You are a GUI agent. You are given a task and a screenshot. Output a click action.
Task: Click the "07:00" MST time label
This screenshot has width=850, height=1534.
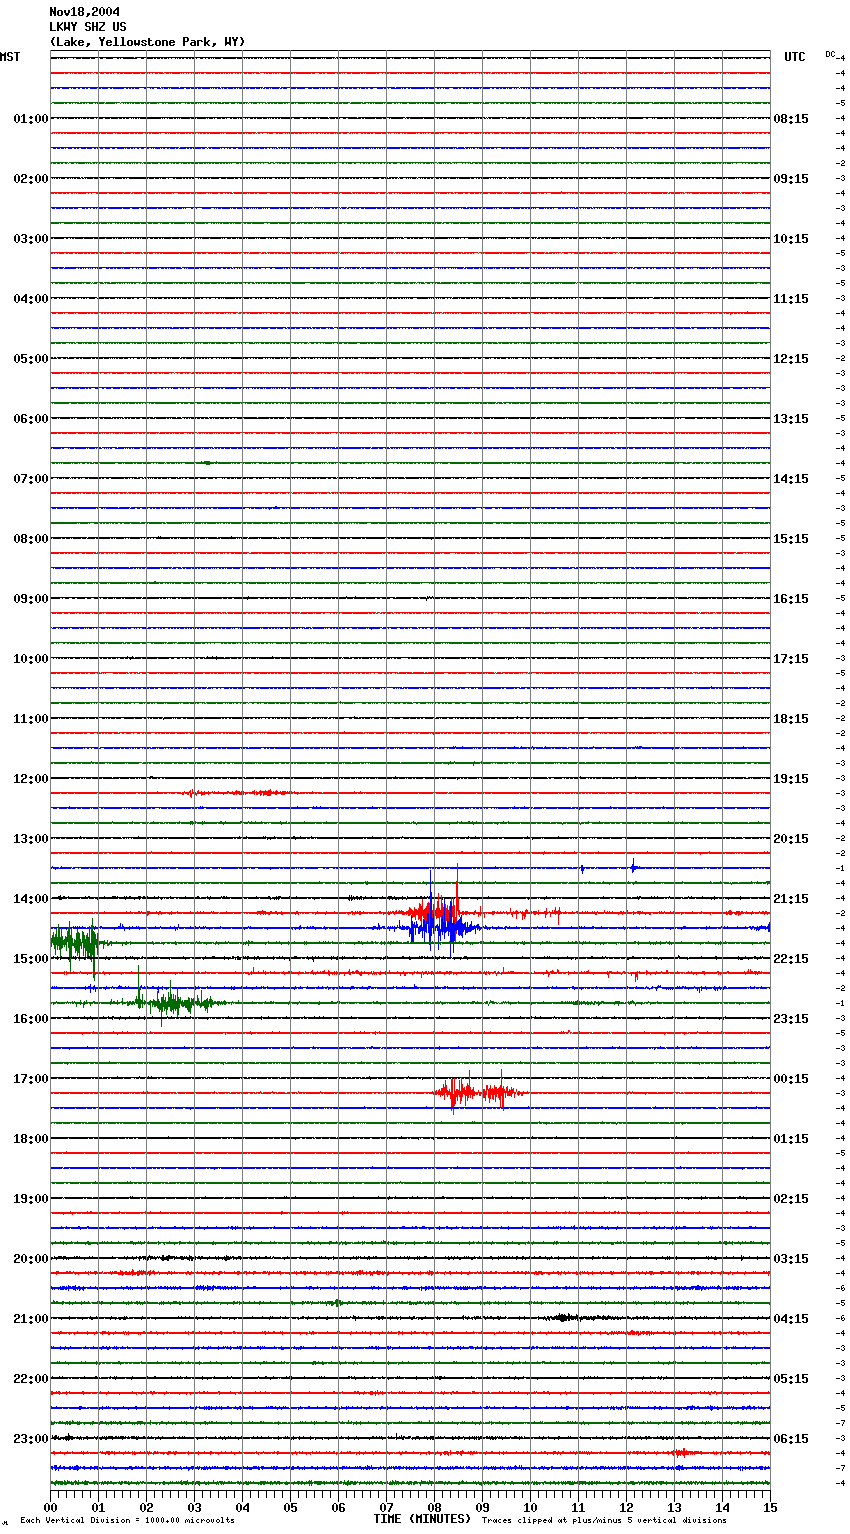(31, 479)
